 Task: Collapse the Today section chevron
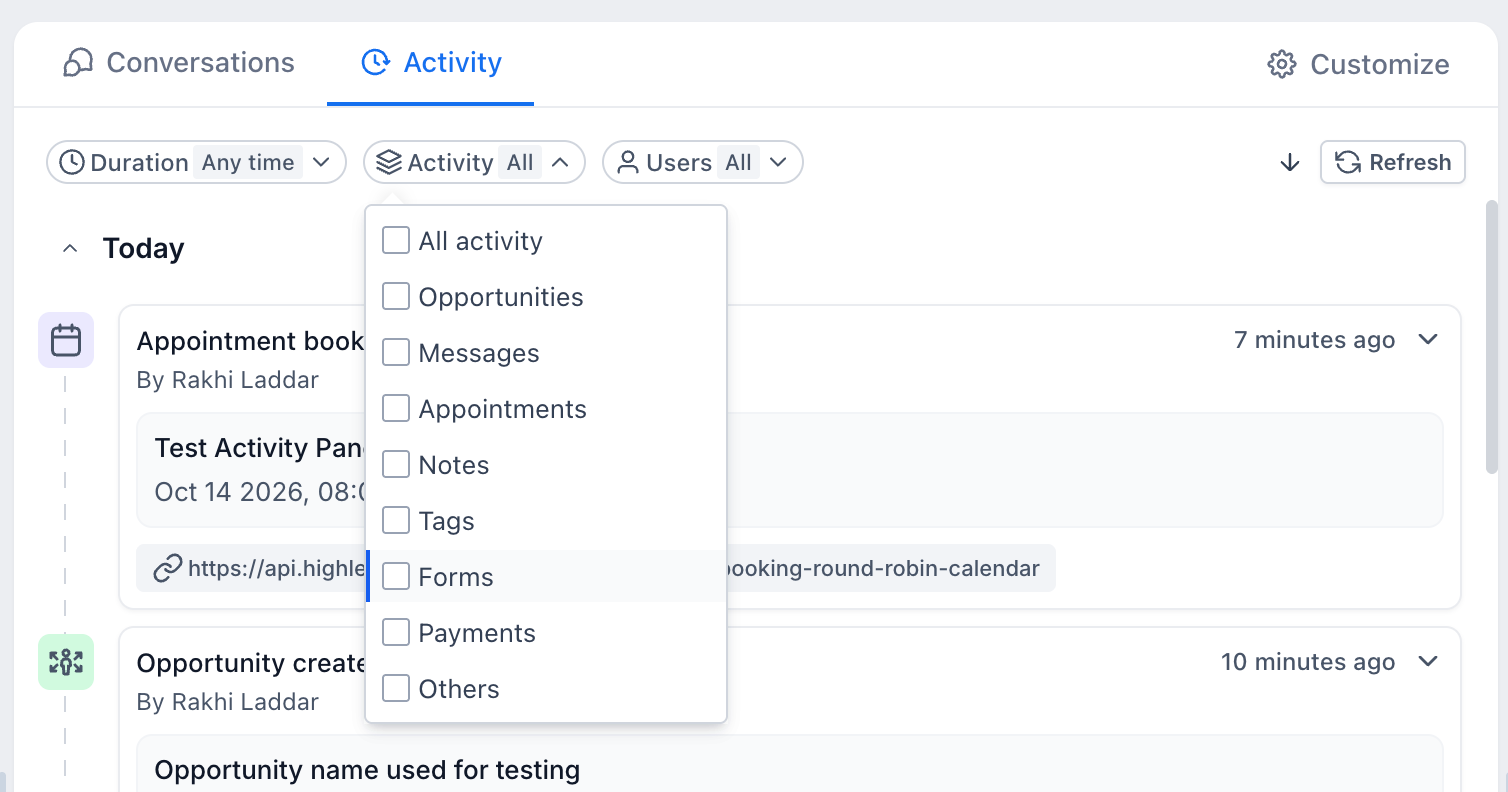70,249
